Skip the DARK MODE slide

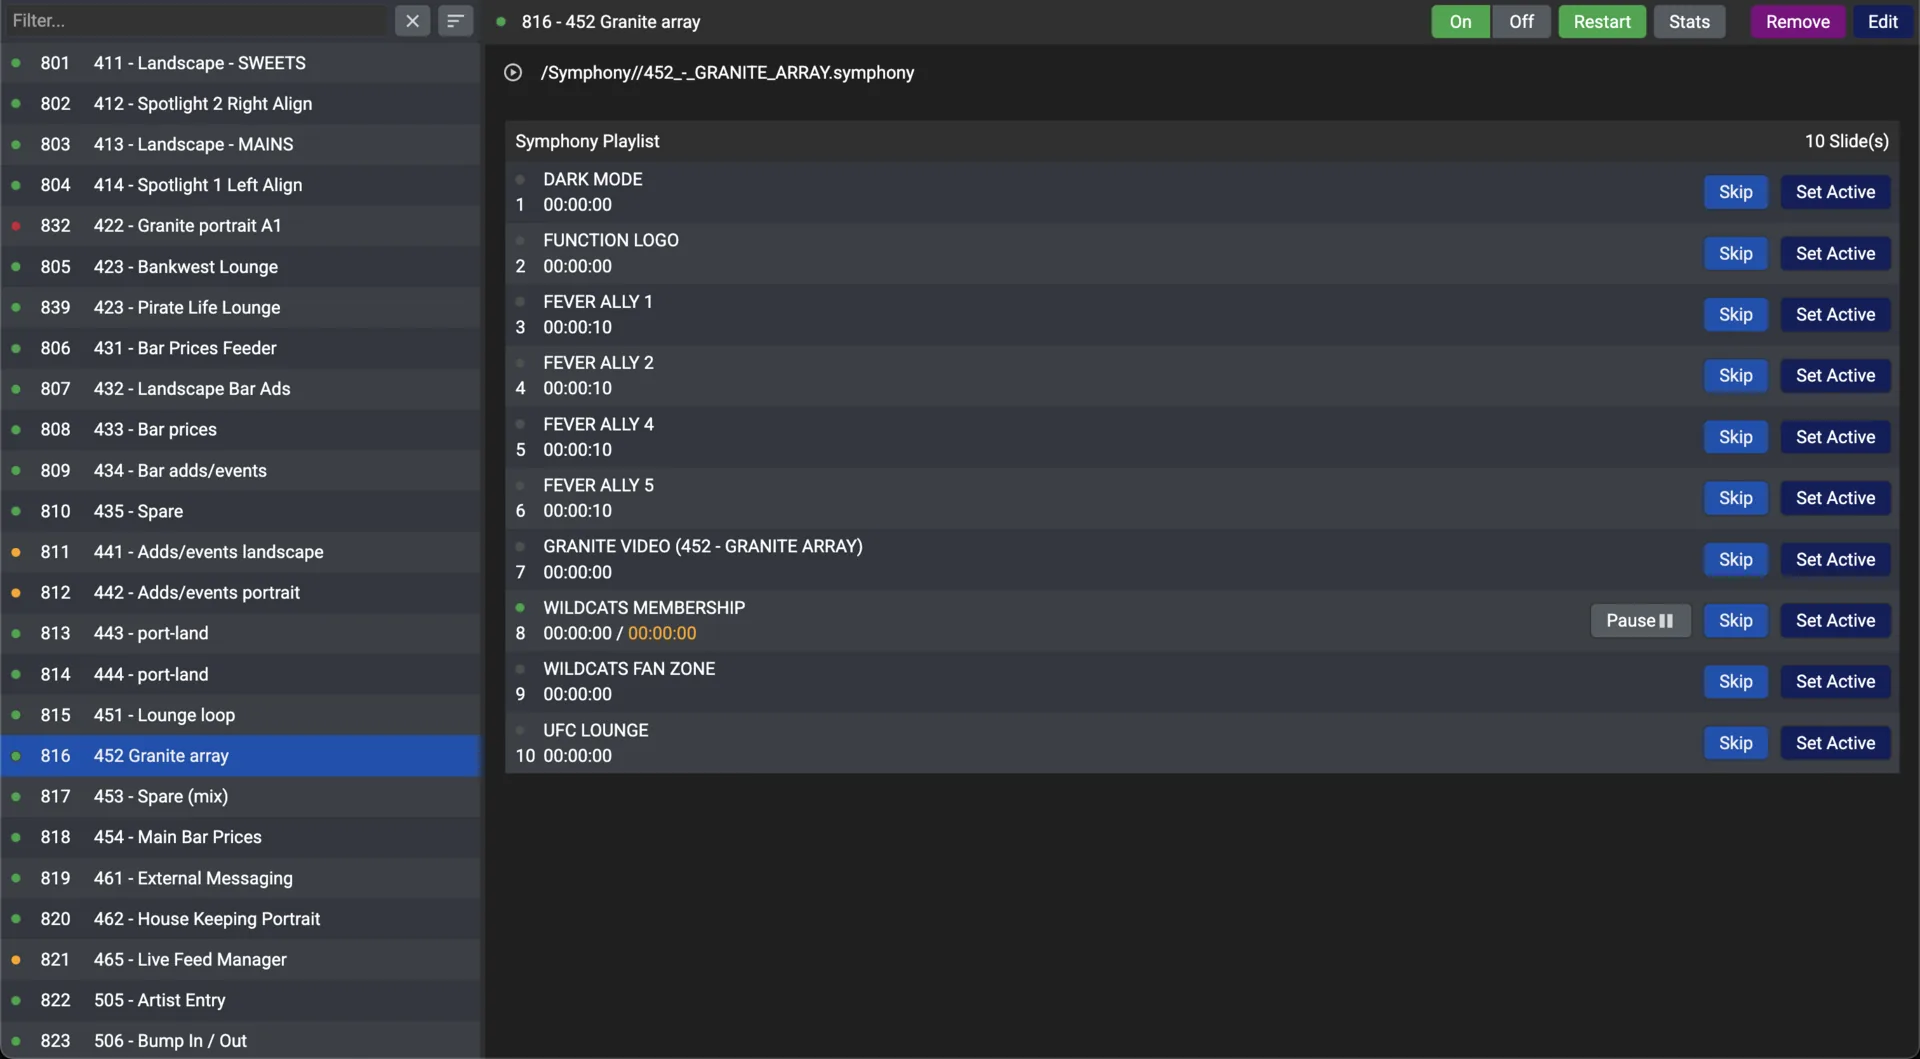[1735, 192]
